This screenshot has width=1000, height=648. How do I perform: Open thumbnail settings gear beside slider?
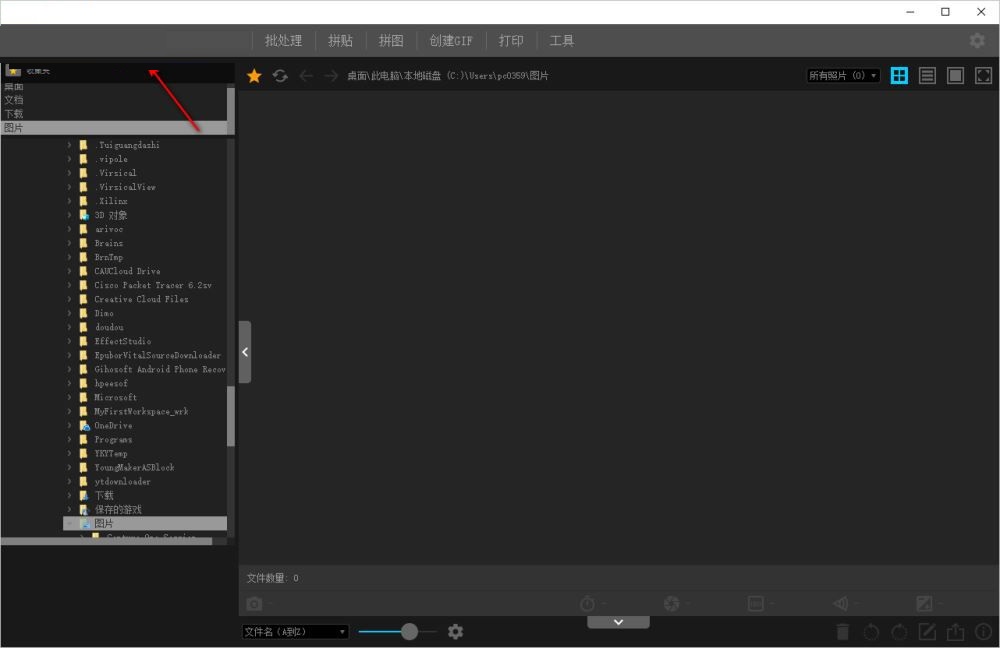pyautogui.click(x=455, y=631)
